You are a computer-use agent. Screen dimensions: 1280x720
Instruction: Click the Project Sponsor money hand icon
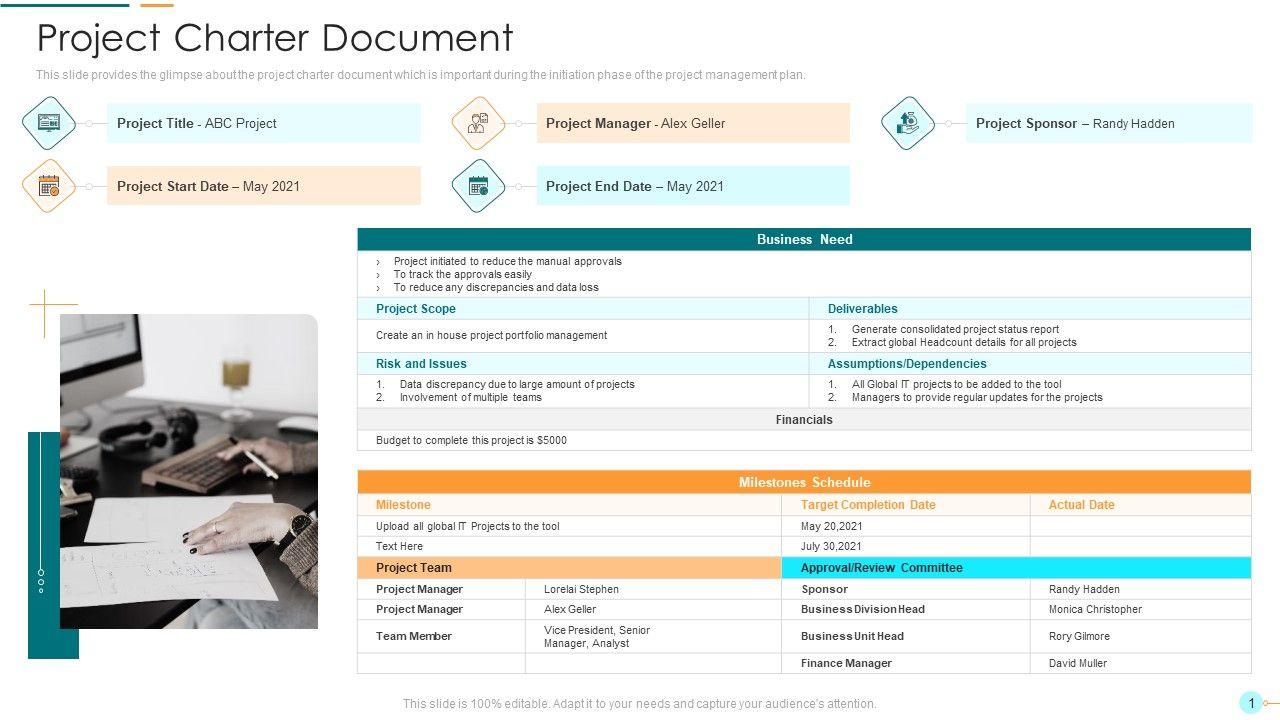pos(908,123)
